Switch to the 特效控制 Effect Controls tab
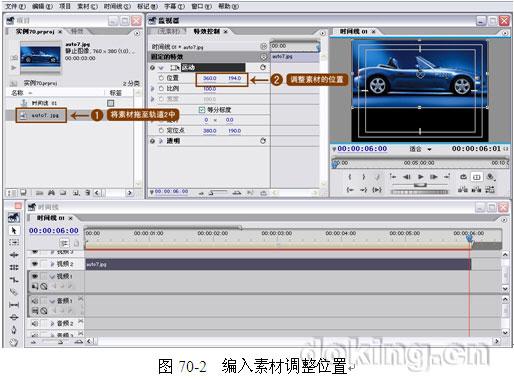This screenshot has height=380, width=514. point(207,31)
